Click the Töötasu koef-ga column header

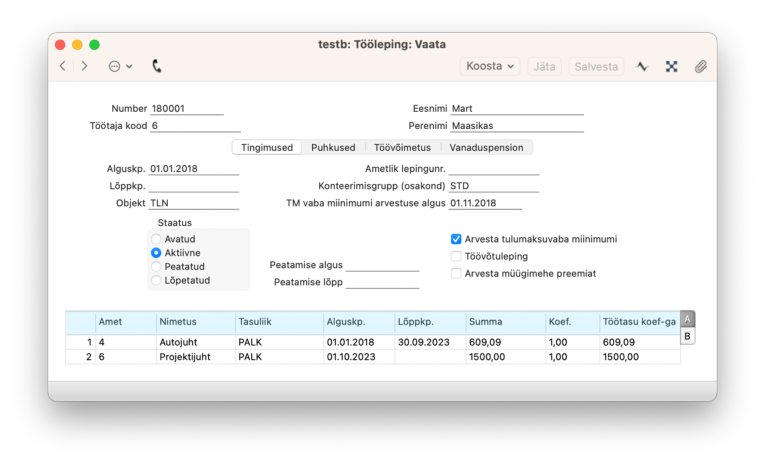click(640, 322)
